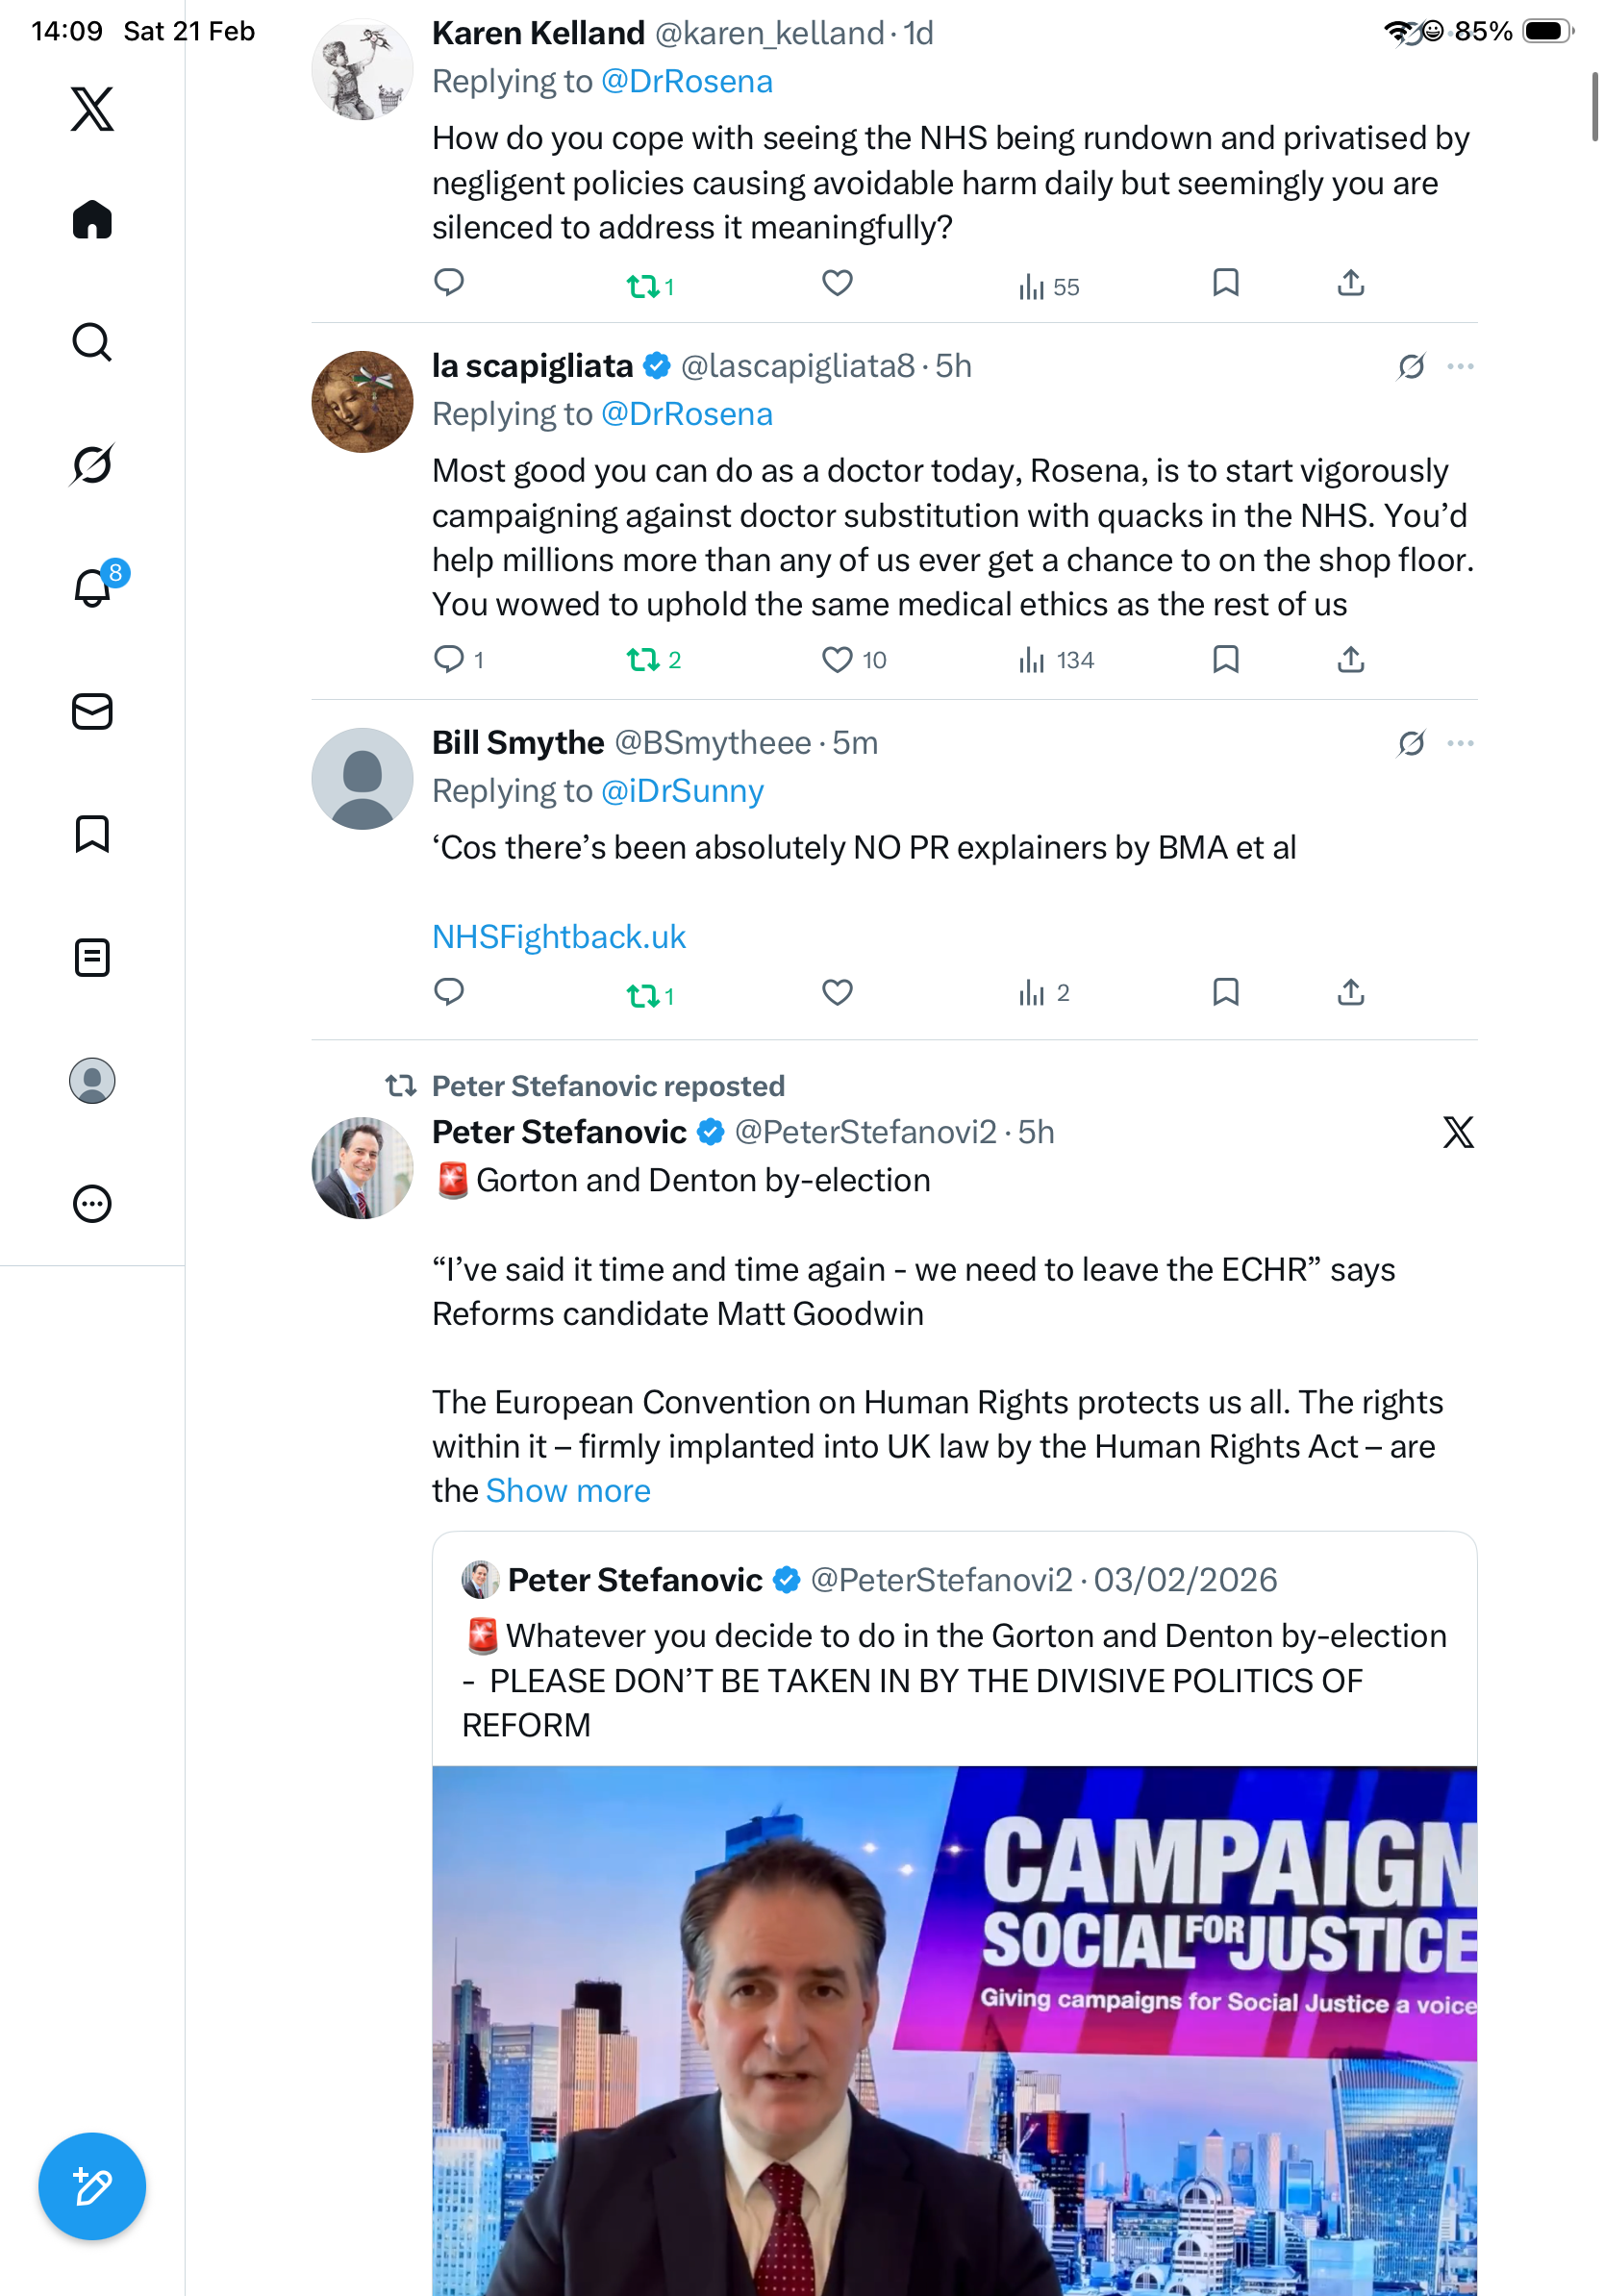Open Bookmarks in the sidebar
Viewport: 1604px width, 2296px height.
(x=92, y=834)
